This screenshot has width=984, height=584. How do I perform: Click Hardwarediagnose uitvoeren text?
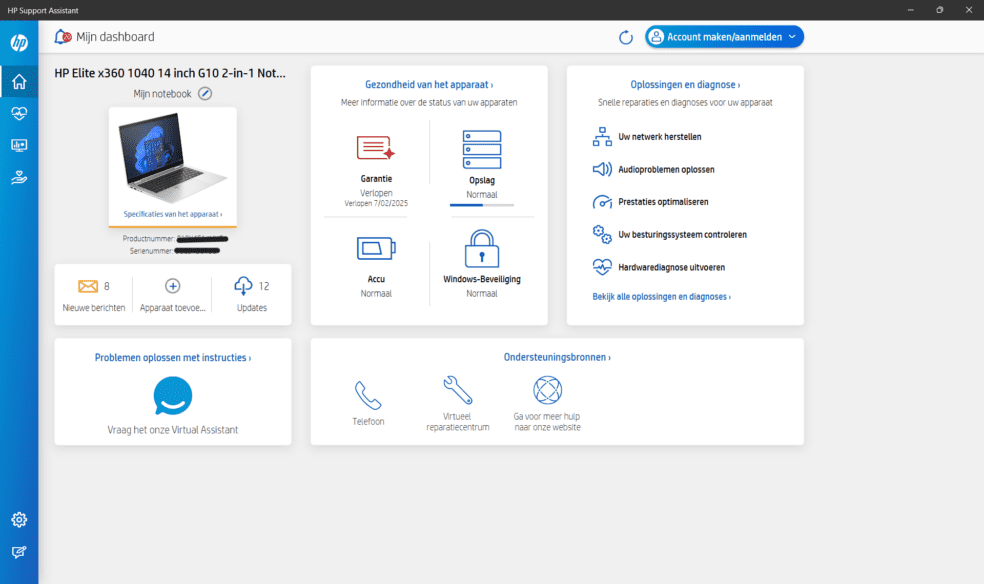671,267
